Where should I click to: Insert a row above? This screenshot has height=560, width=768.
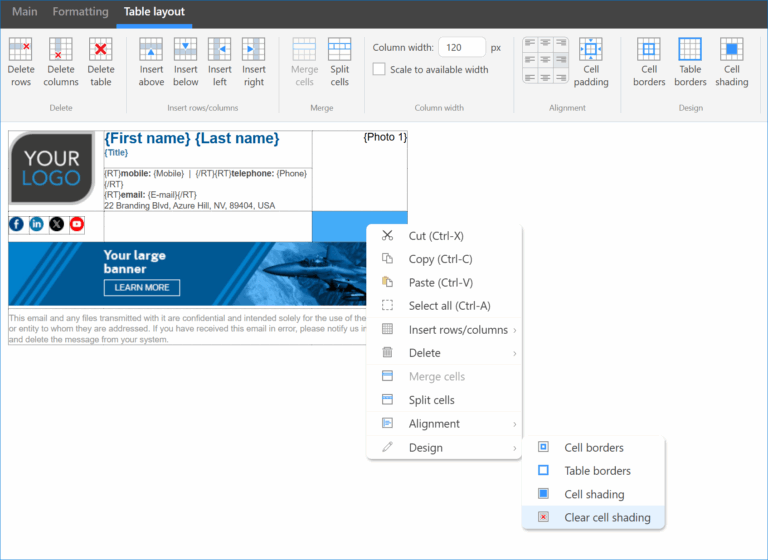(x=151, y=62)
